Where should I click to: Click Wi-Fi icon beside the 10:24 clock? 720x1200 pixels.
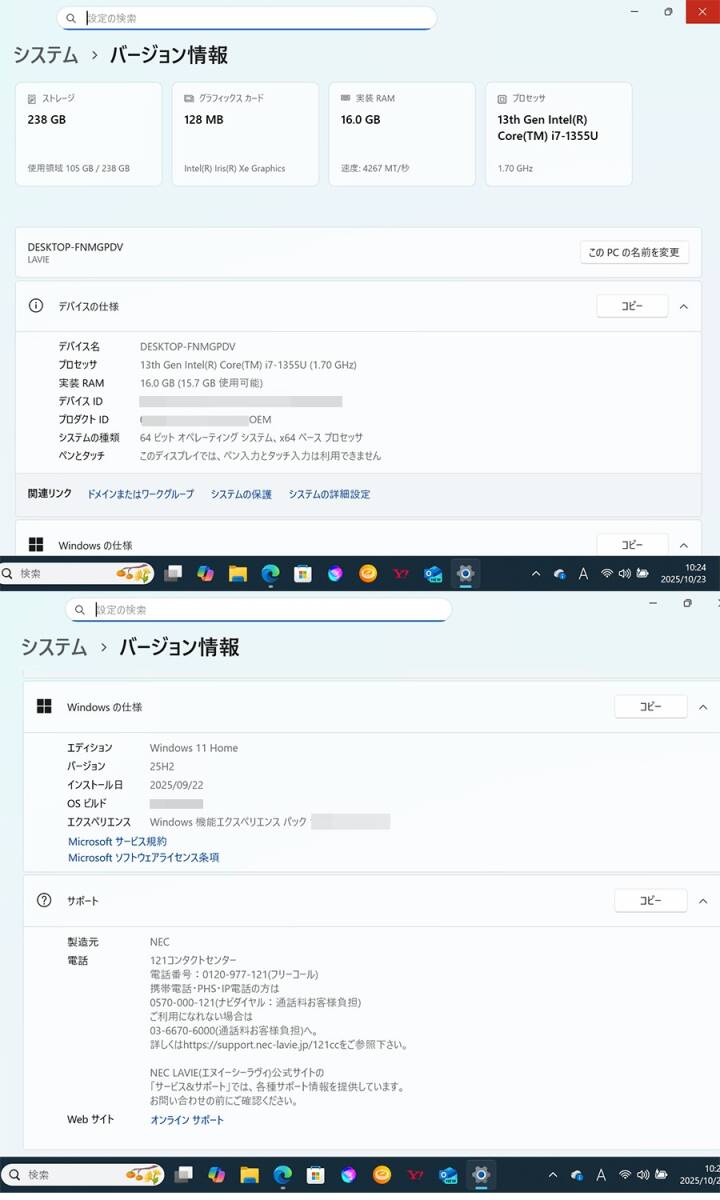pyautogui.click(x=606, y=574)
